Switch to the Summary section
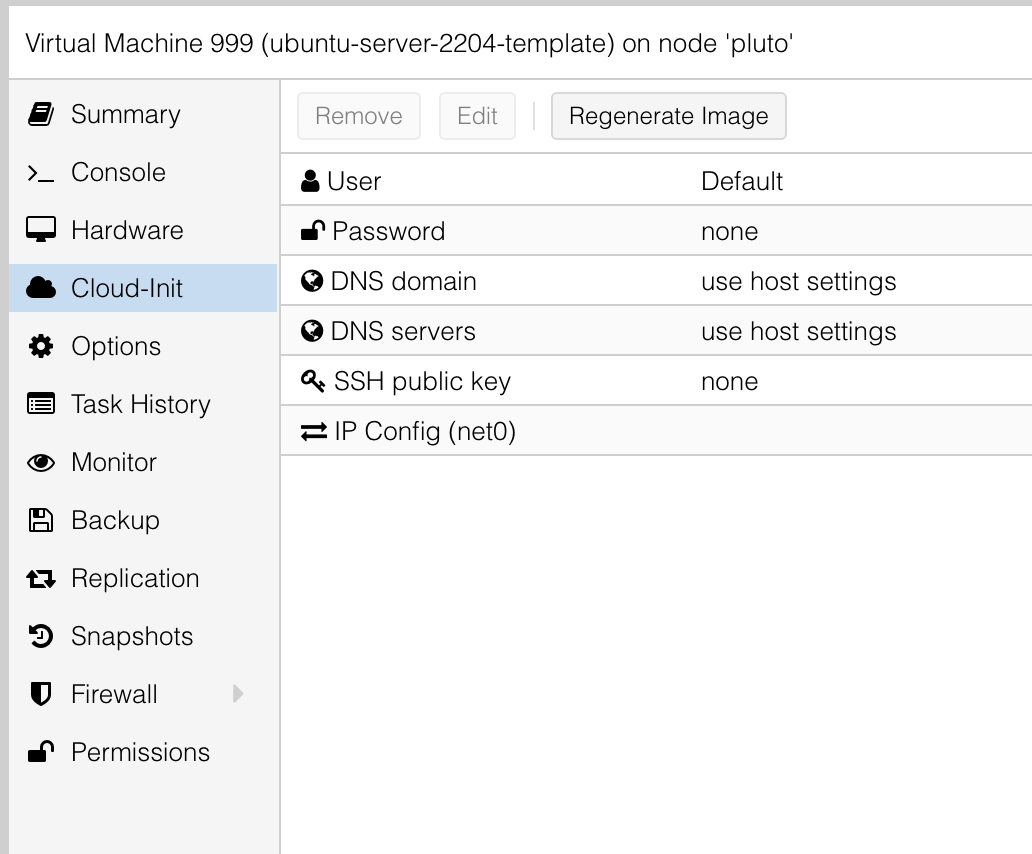 pos(125,114)
